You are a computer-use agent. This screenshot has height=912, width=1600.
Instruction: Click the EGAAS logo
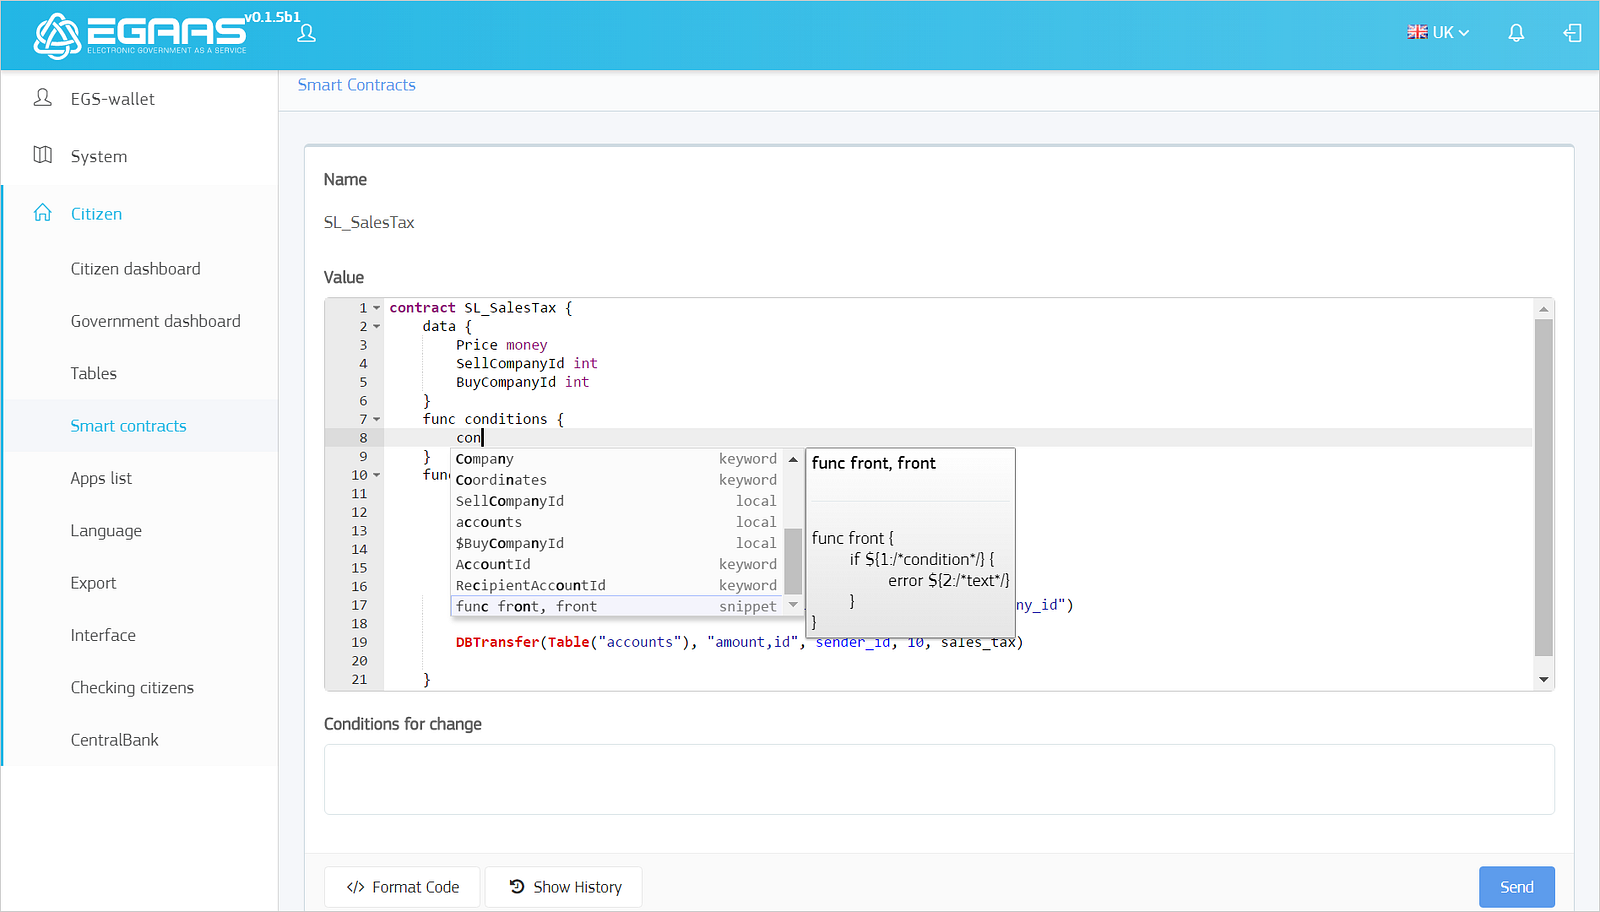coord(140,36)
